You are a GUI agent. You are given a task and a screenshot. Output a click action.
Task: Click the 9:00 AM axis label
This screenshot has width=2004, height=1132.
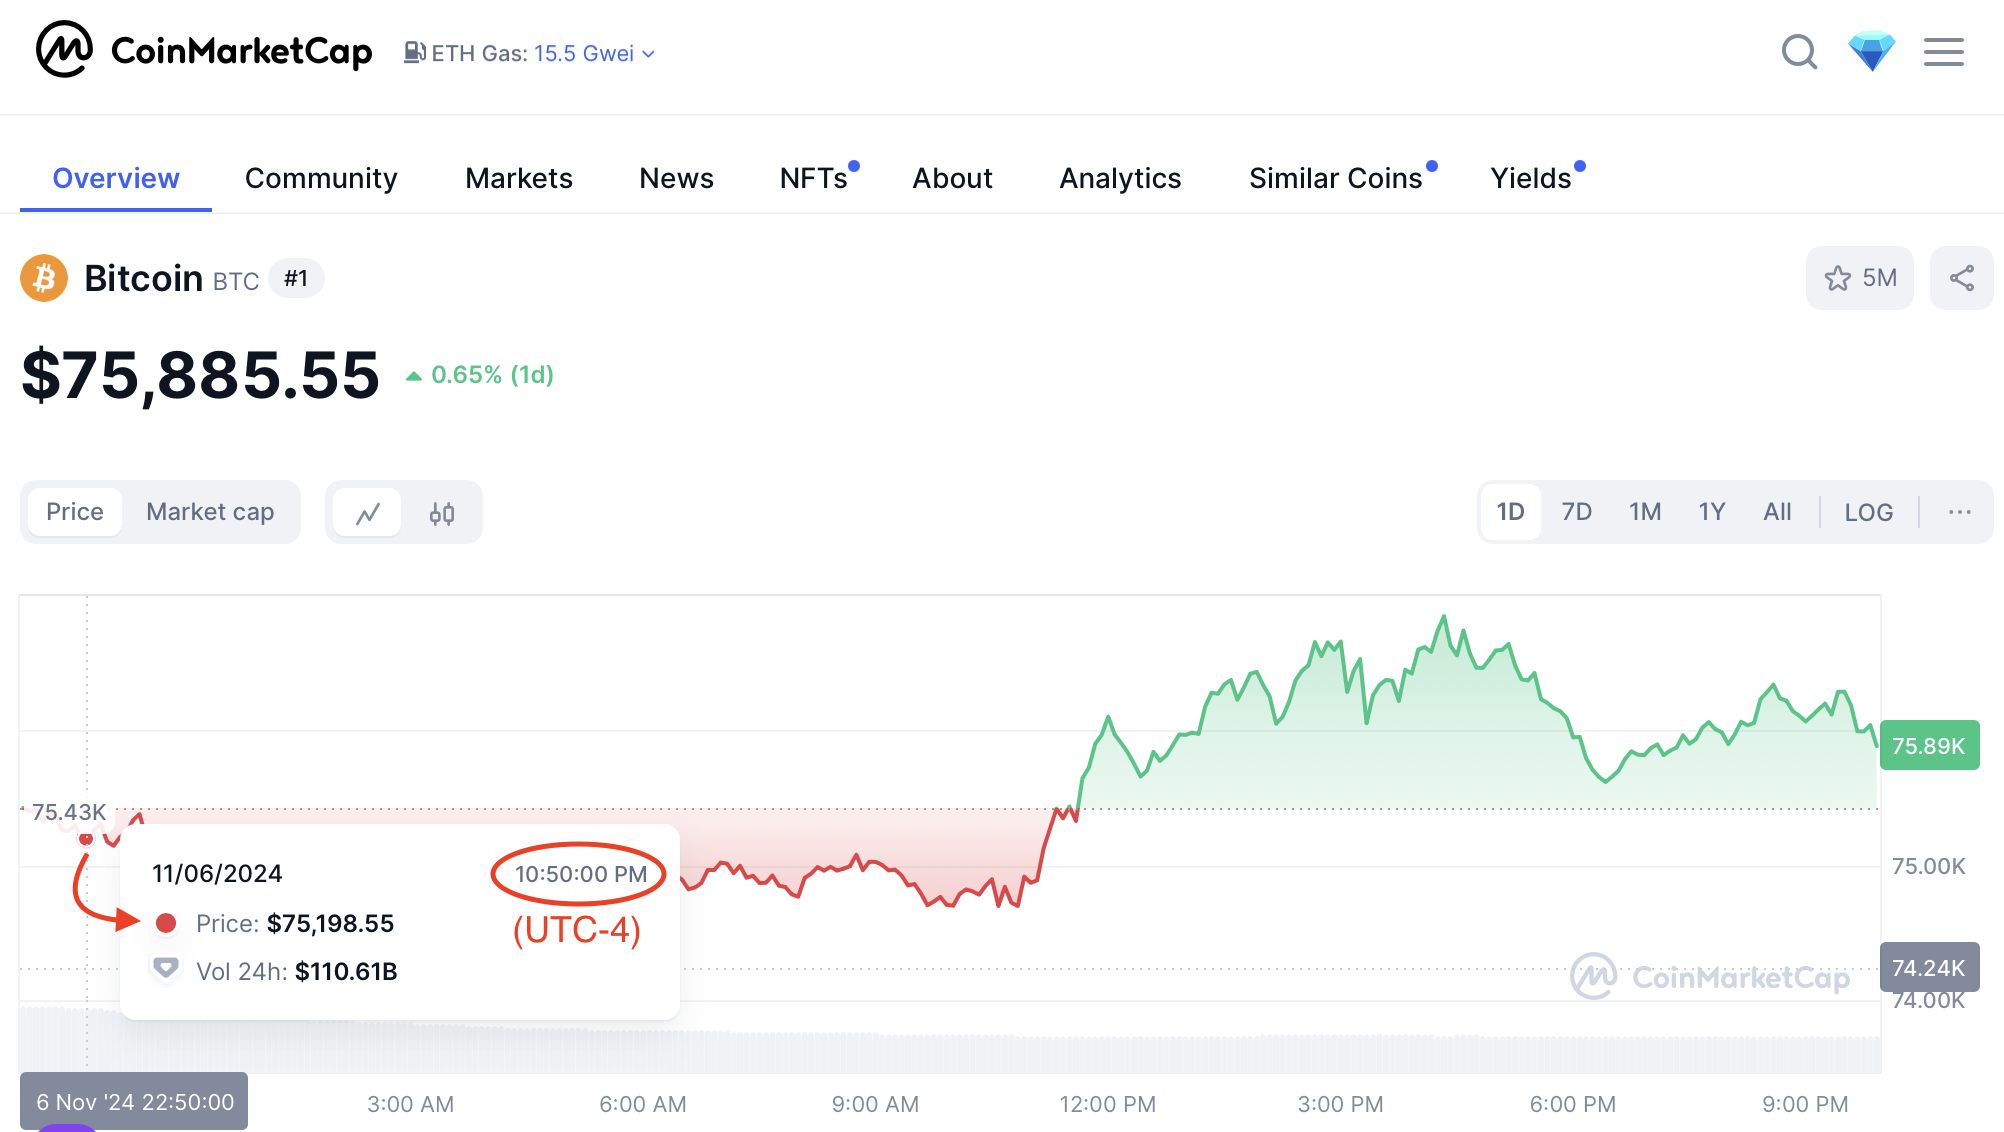875,1104
